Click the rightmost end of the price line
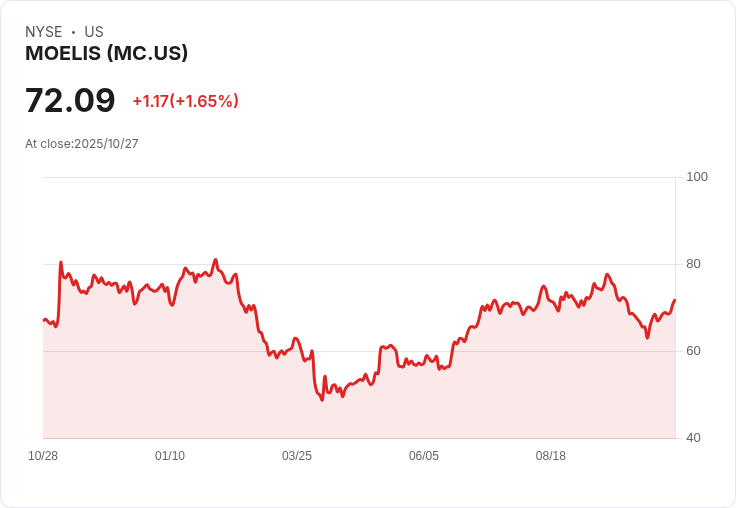 [x=675, y=300]
